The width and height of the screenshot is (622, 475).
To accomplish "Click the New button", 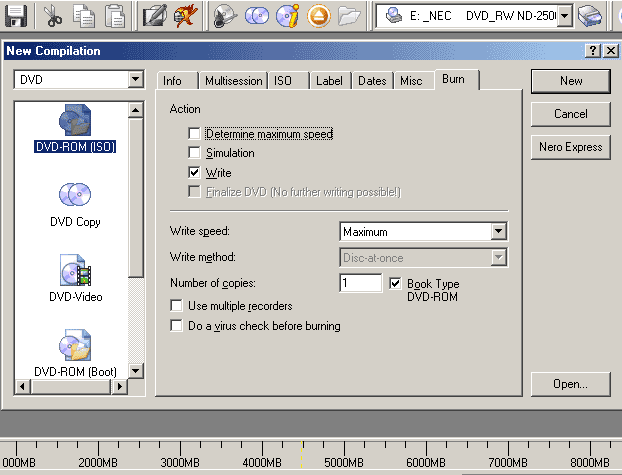I will [x=571, y=81].
